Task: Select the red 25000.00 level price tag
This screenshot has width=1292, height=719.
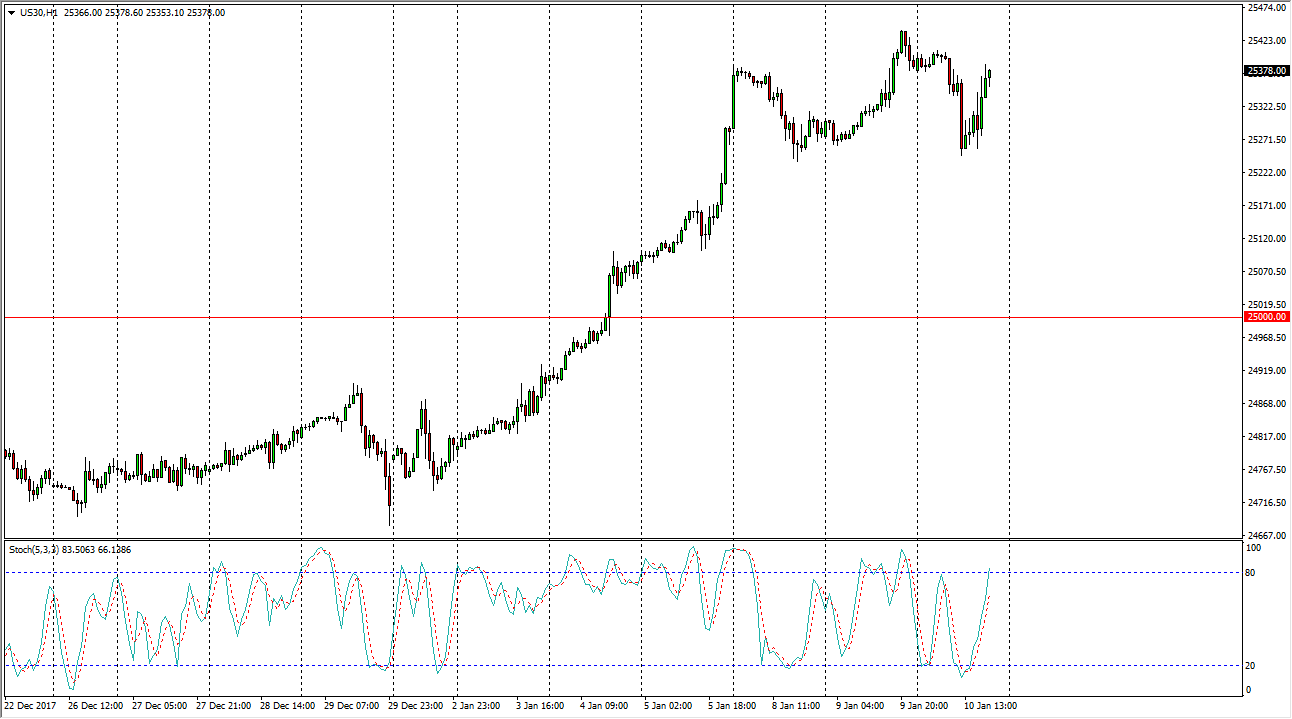Action: [x=1266, y=317]
